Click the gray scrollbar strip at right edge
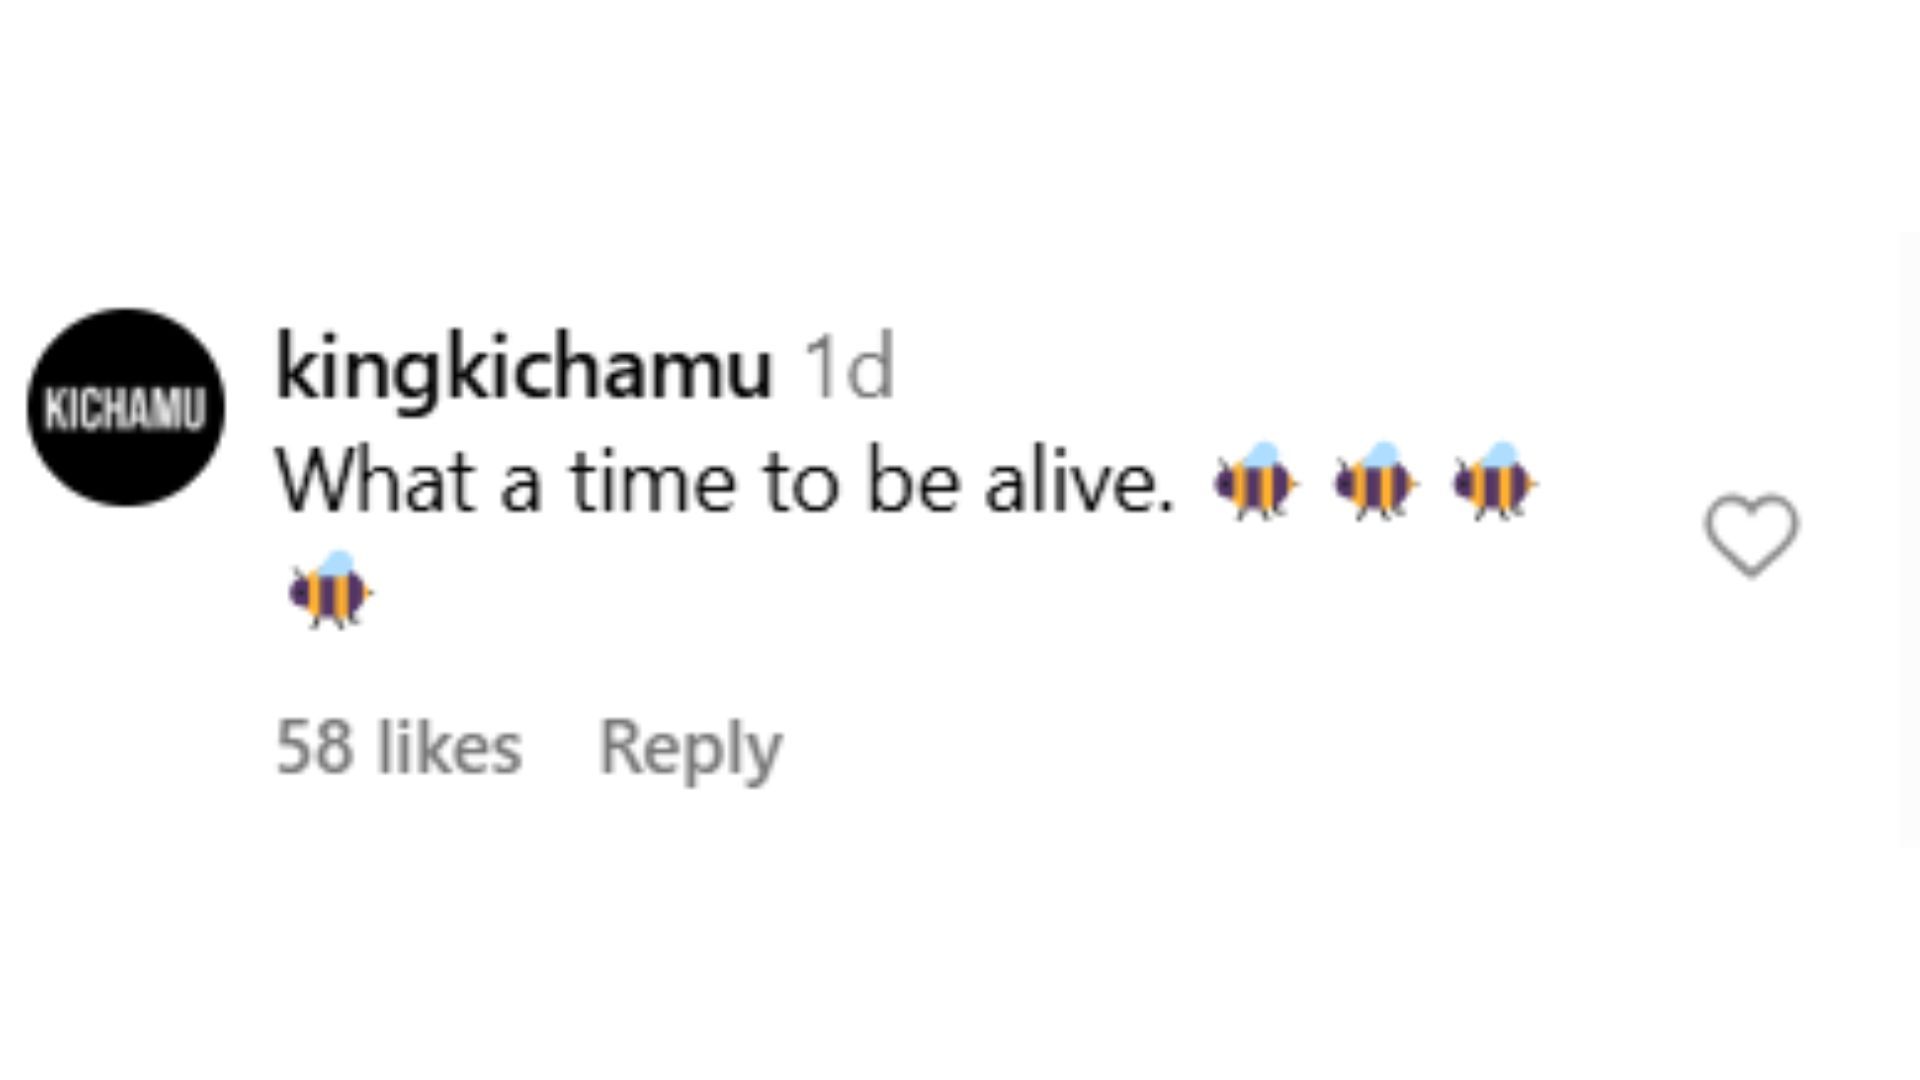 (1908, 540)
